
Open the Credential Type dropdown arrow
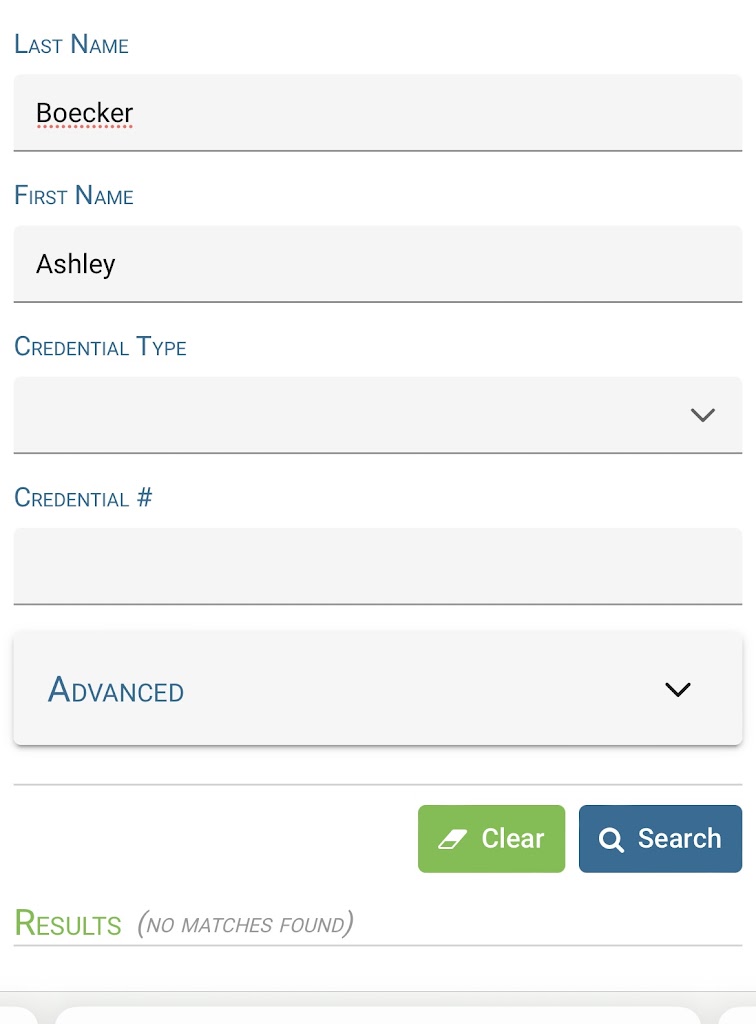click(702, 414)
